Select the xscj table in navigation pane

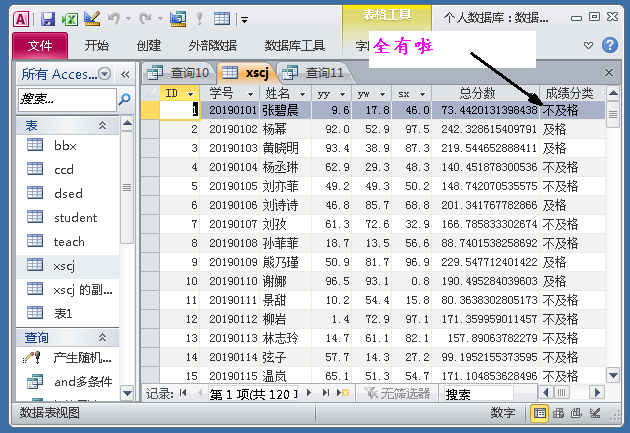68,266
